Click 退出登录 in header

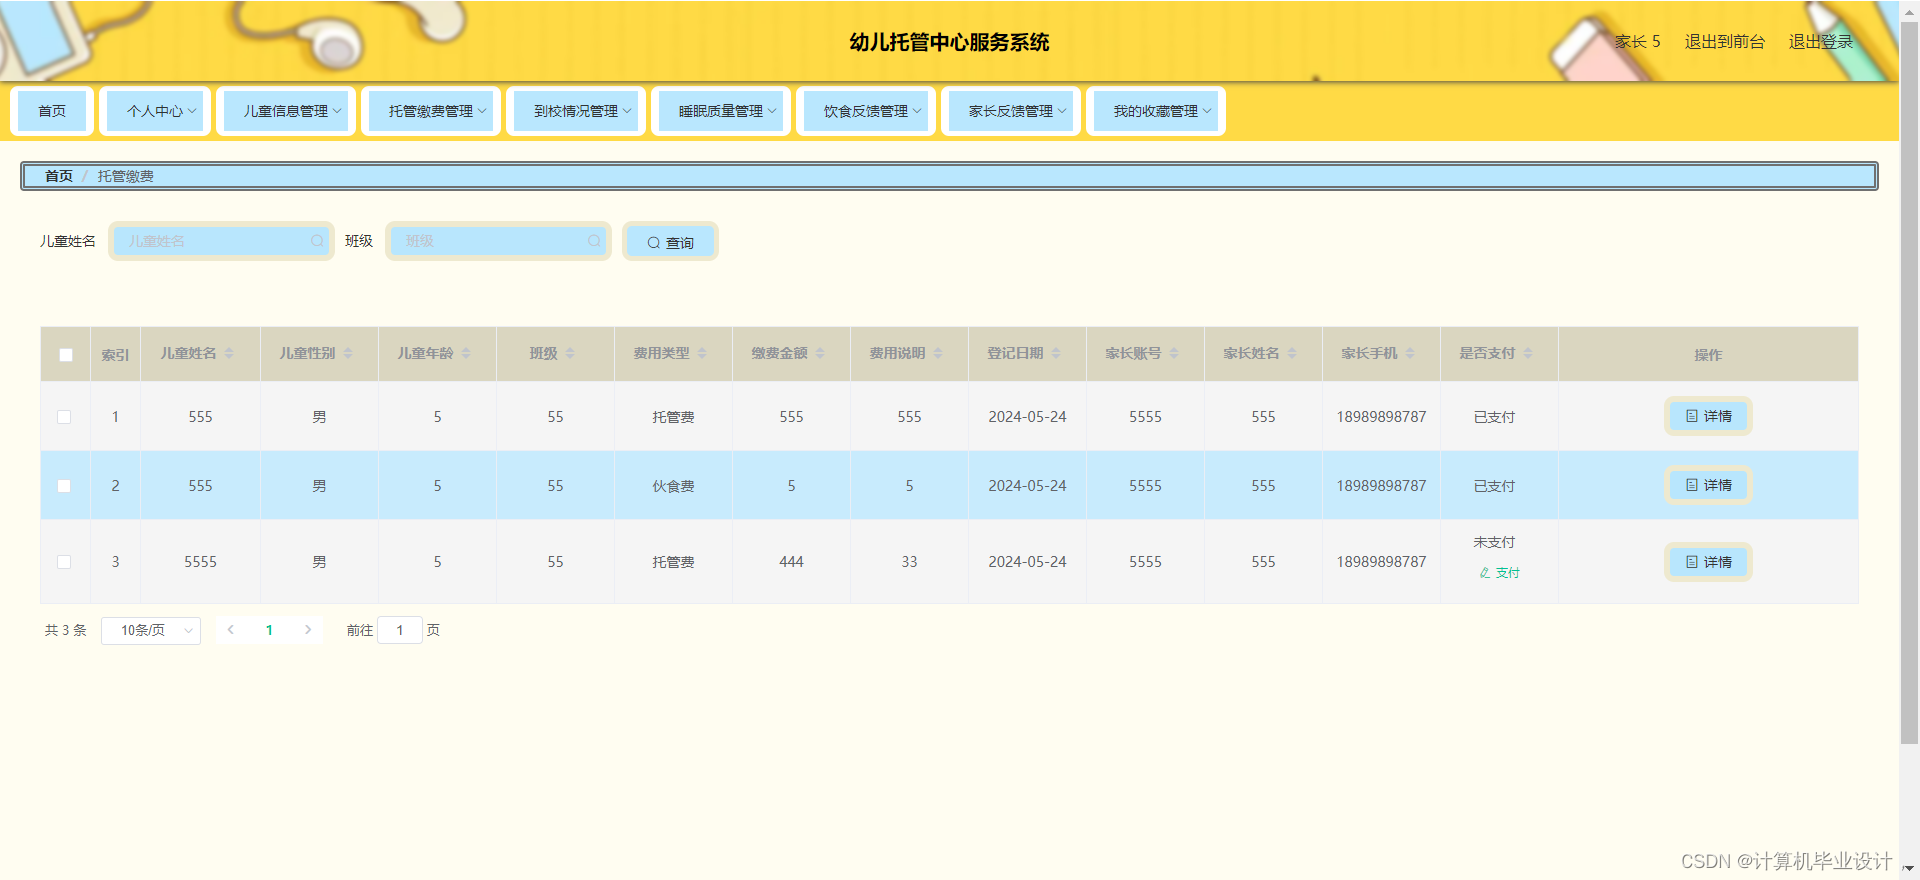coord(1821,42)
